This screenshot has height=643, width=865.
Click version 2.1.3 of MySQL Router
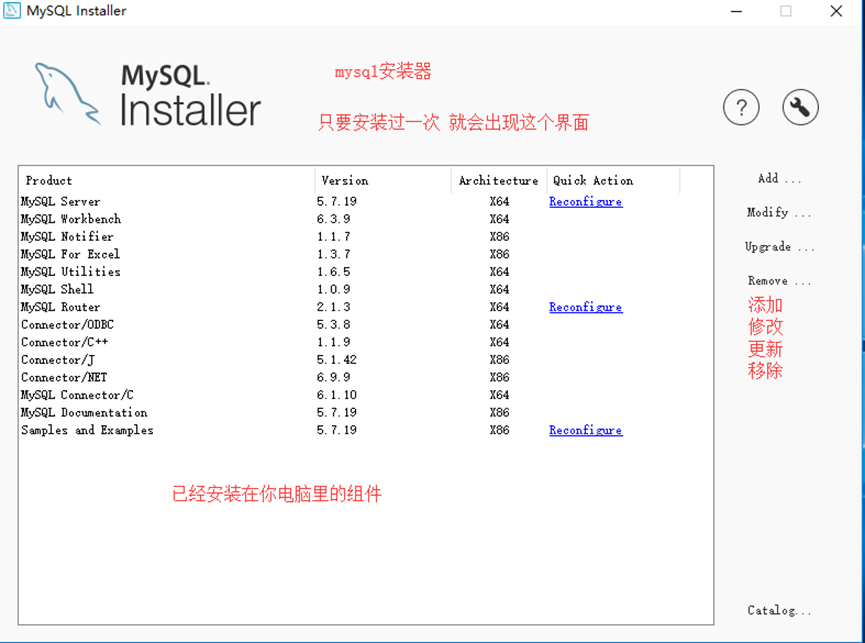click(333, 307)
